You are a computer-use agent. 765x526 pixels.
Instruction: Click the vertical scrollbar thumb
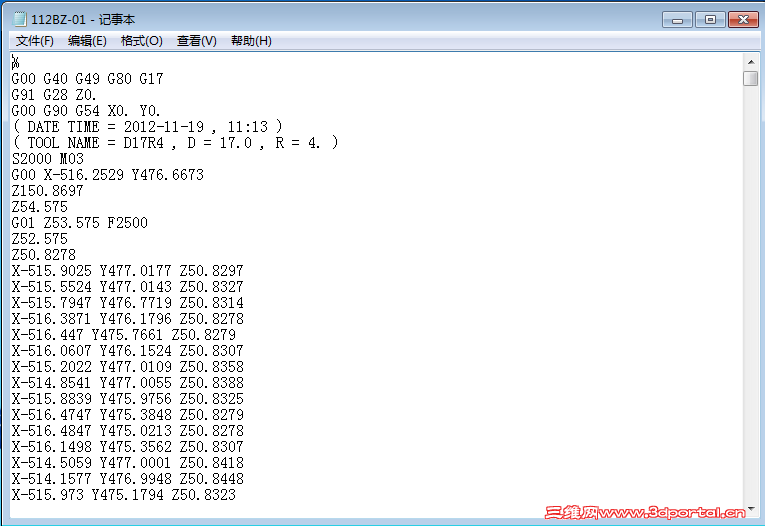pos(751,79)
